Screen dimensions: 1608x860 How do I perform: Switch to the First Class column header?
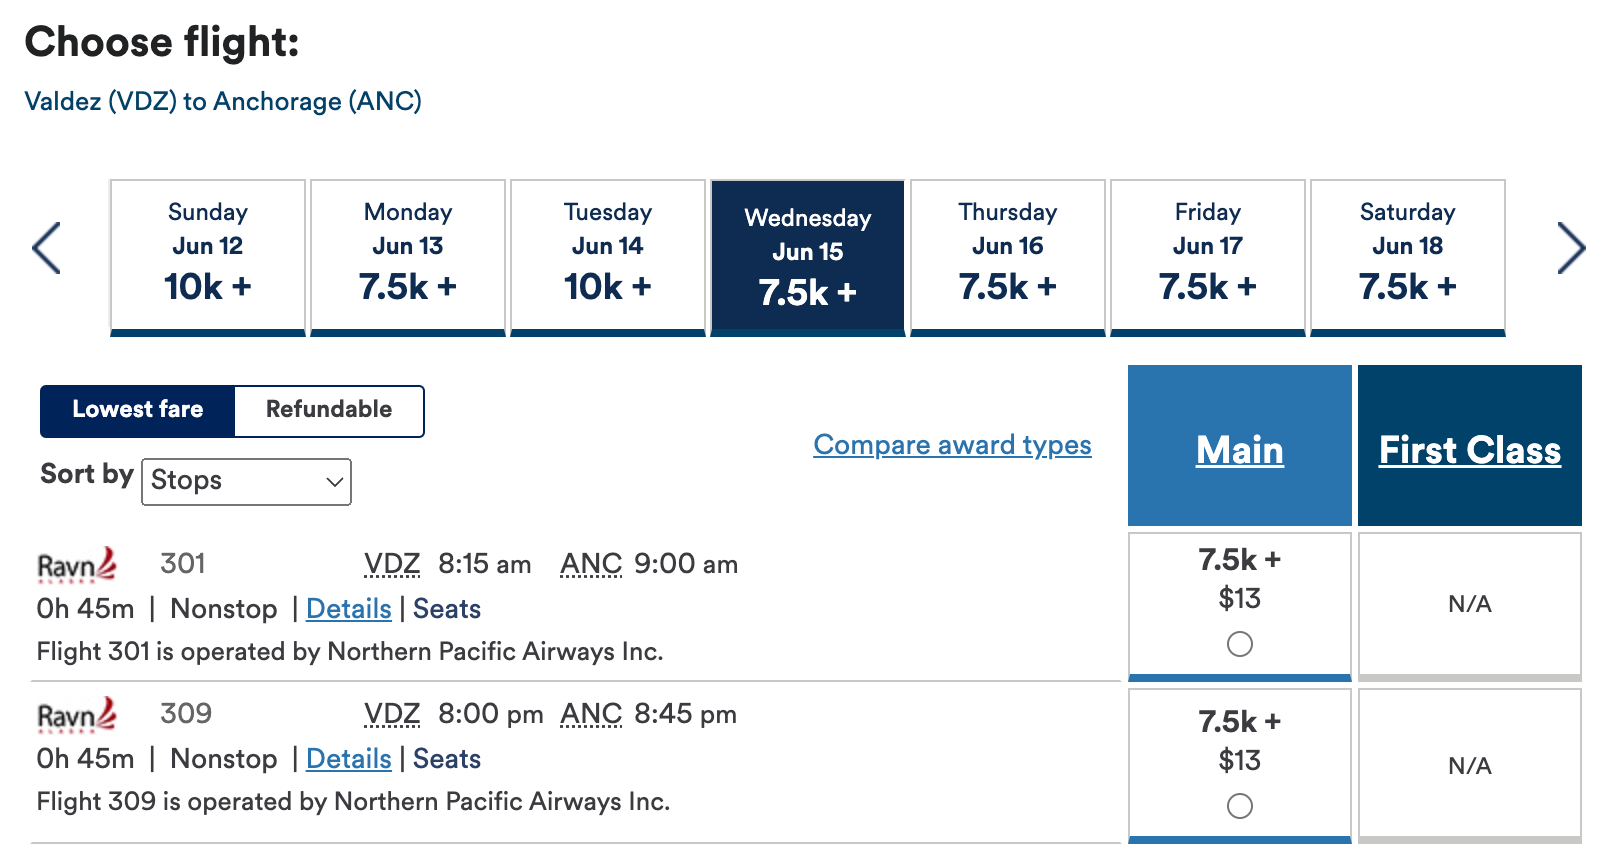coord(1469,450)
